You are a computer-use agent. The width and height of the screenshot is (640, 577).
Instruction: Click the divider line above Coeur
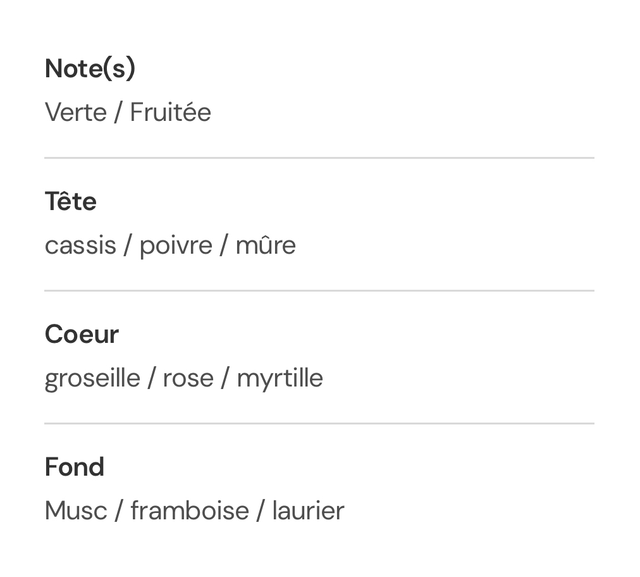319,291
